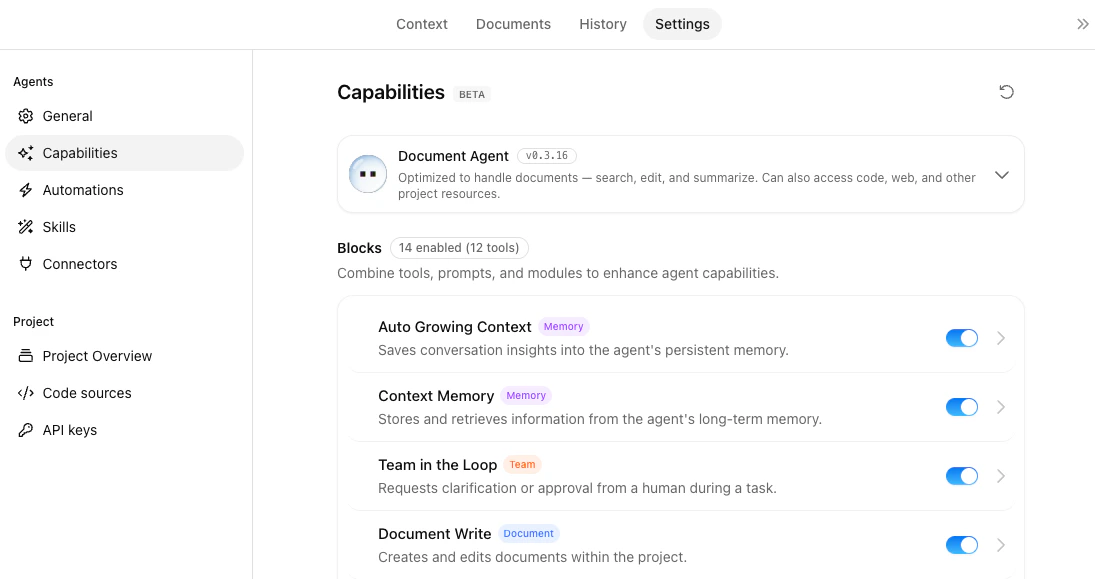
Task: Open Team in the Loop details chevron
Action: [1001, 476]
